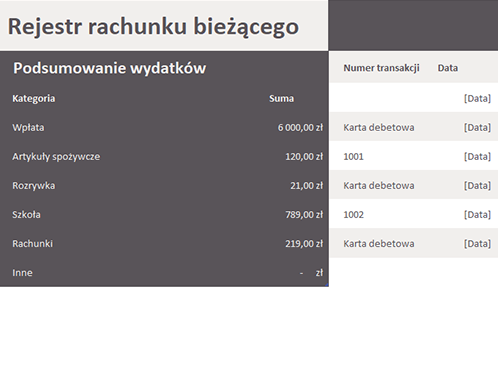Click the 'Rachunki' category cell

(32, 244)
